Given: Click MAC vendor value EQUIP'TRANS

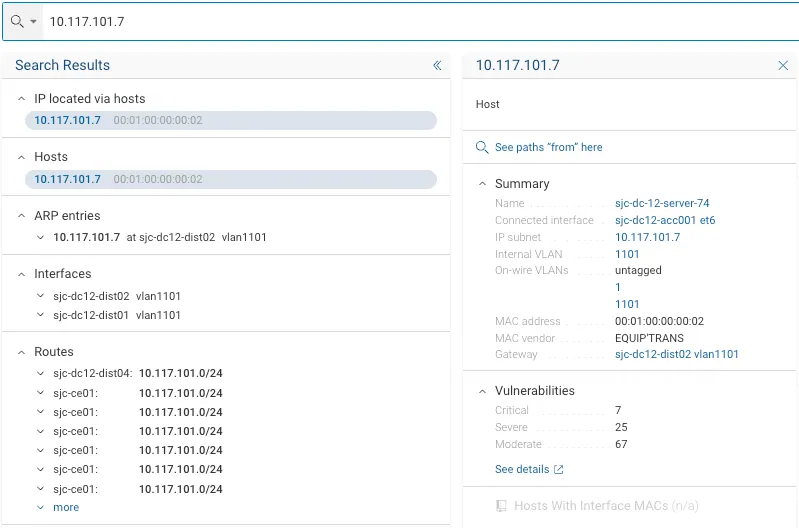Looking at the screenshot, I should (x=649, y=338).
